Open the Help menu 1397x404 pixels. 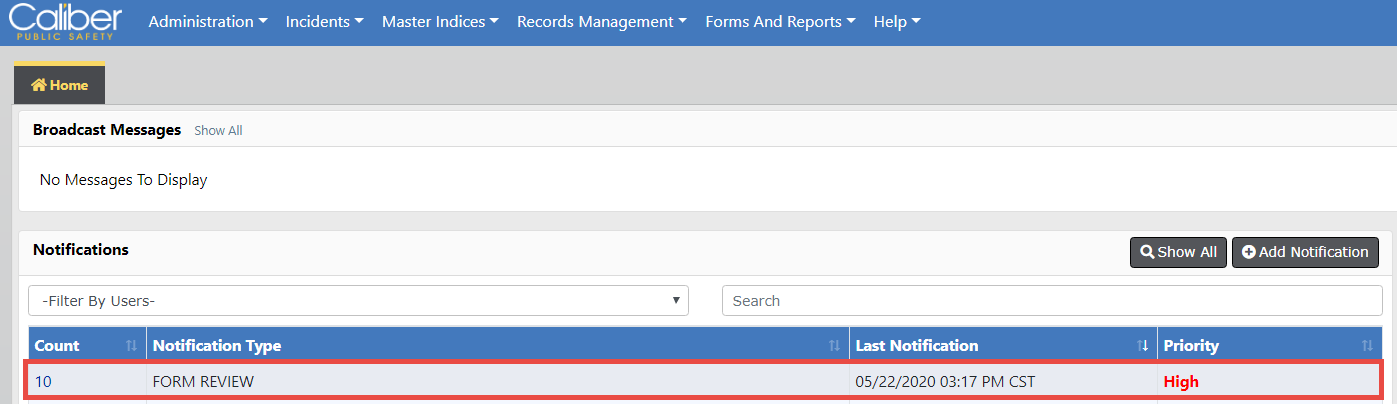897,22
